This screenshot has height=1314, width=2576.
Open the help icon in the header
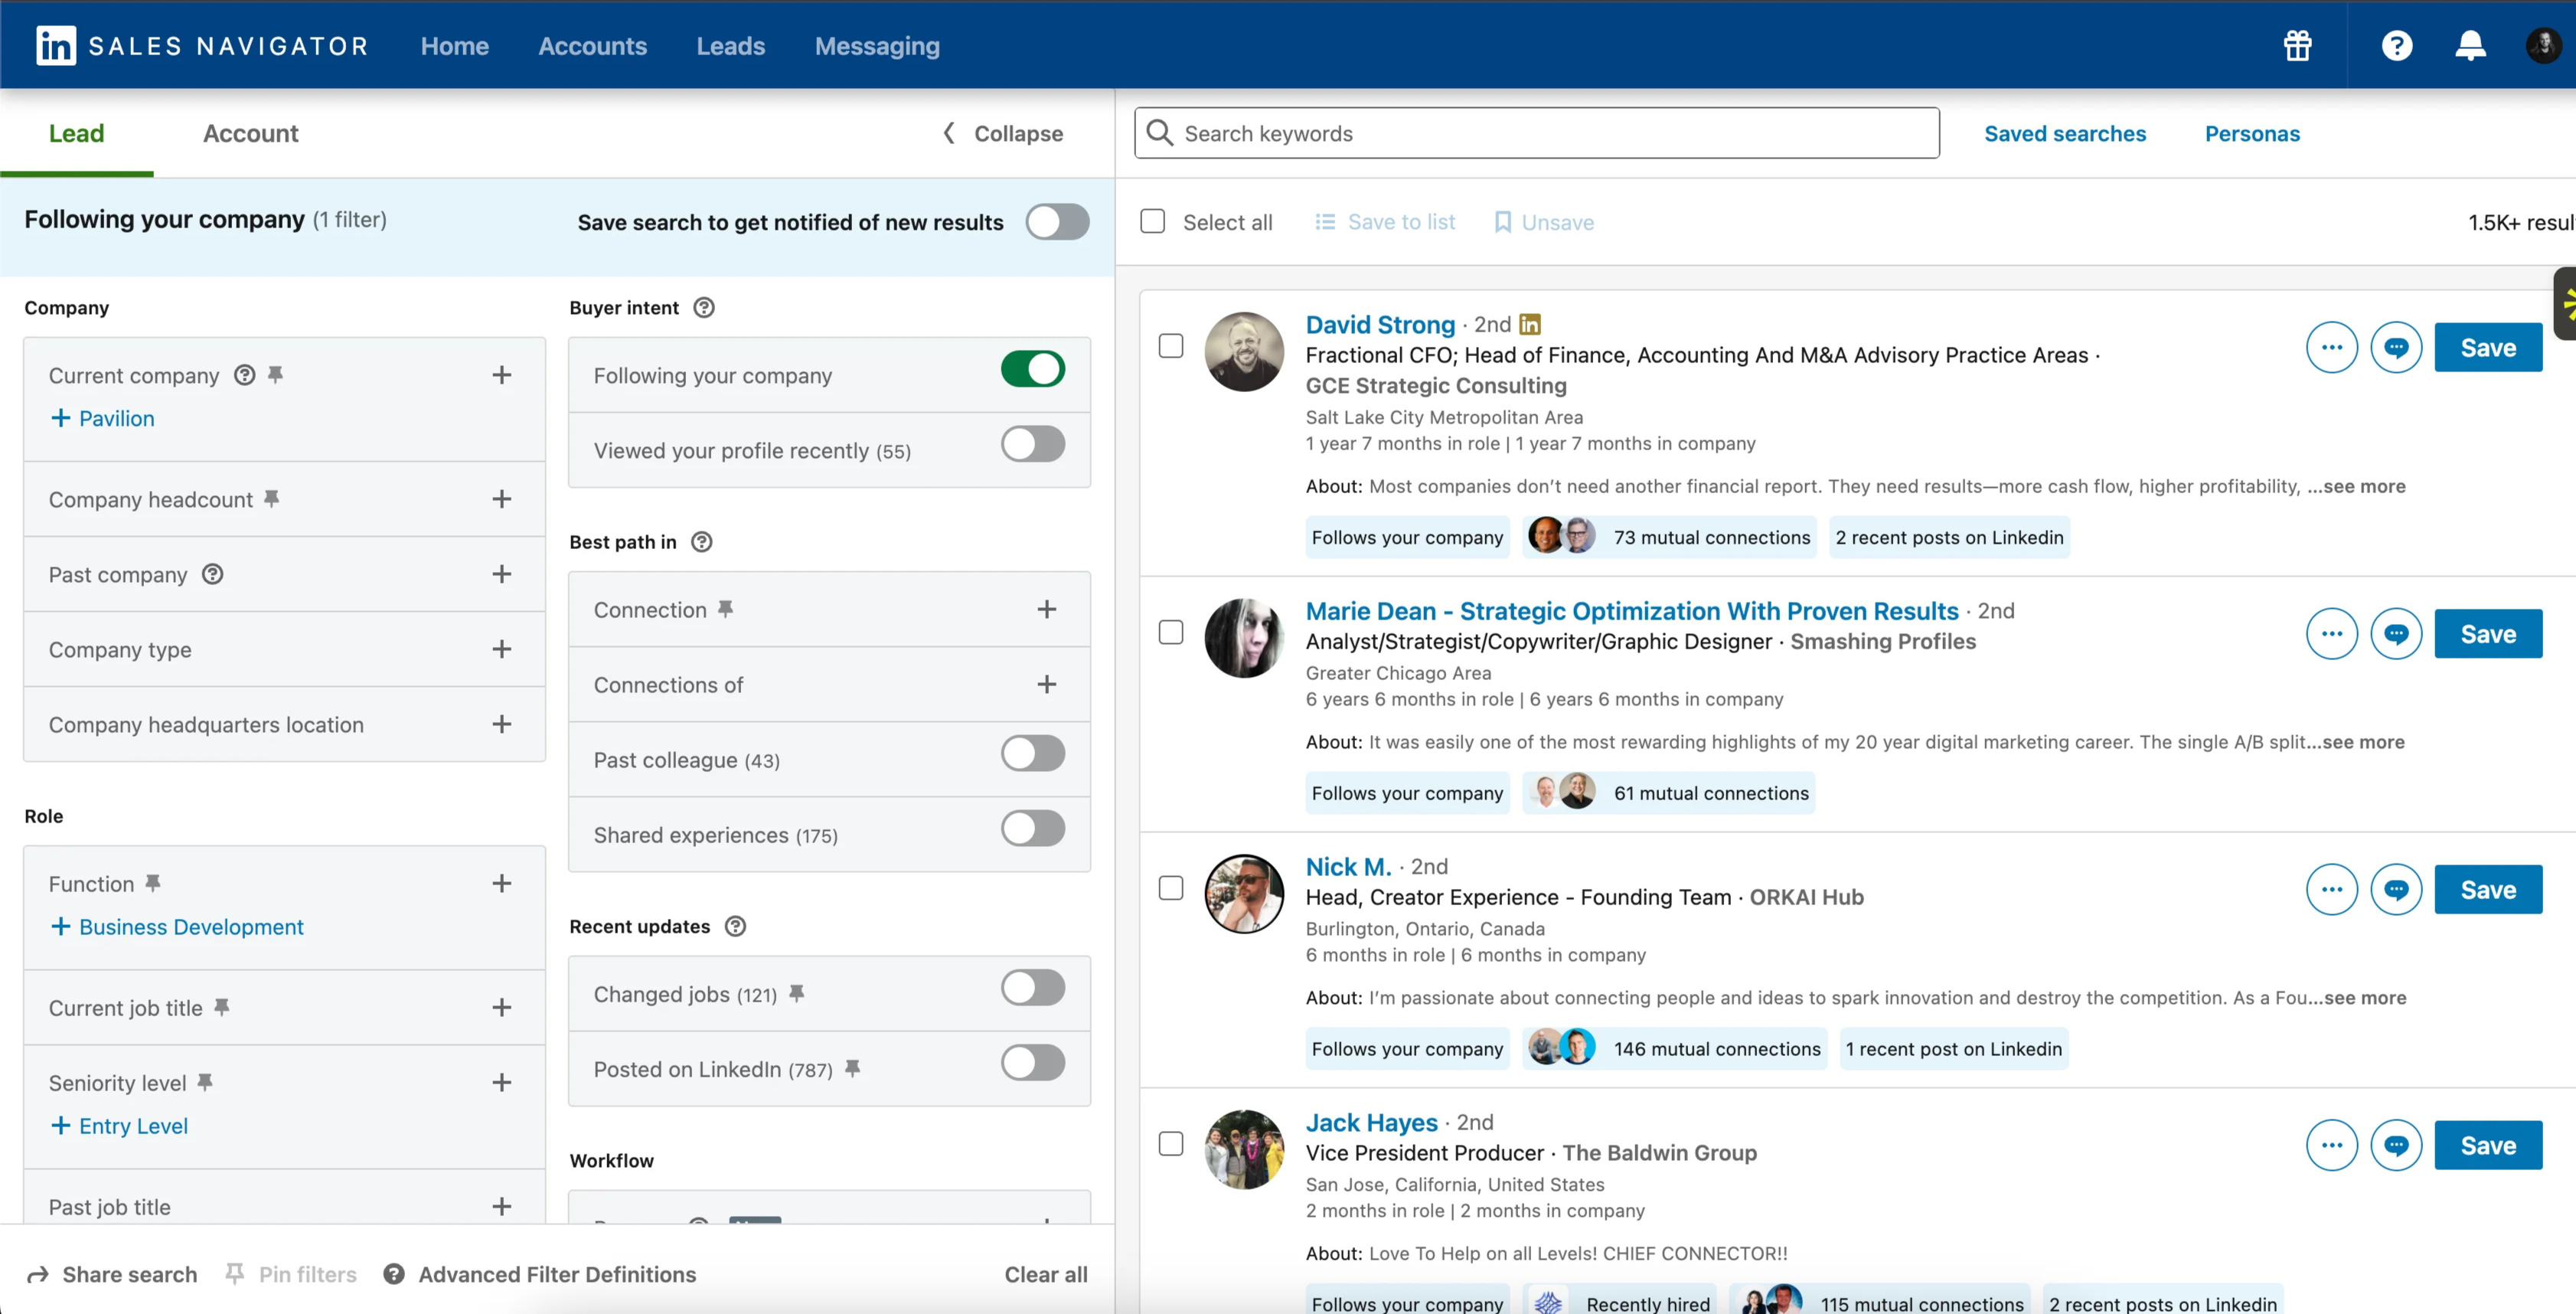click(2398, 45)
